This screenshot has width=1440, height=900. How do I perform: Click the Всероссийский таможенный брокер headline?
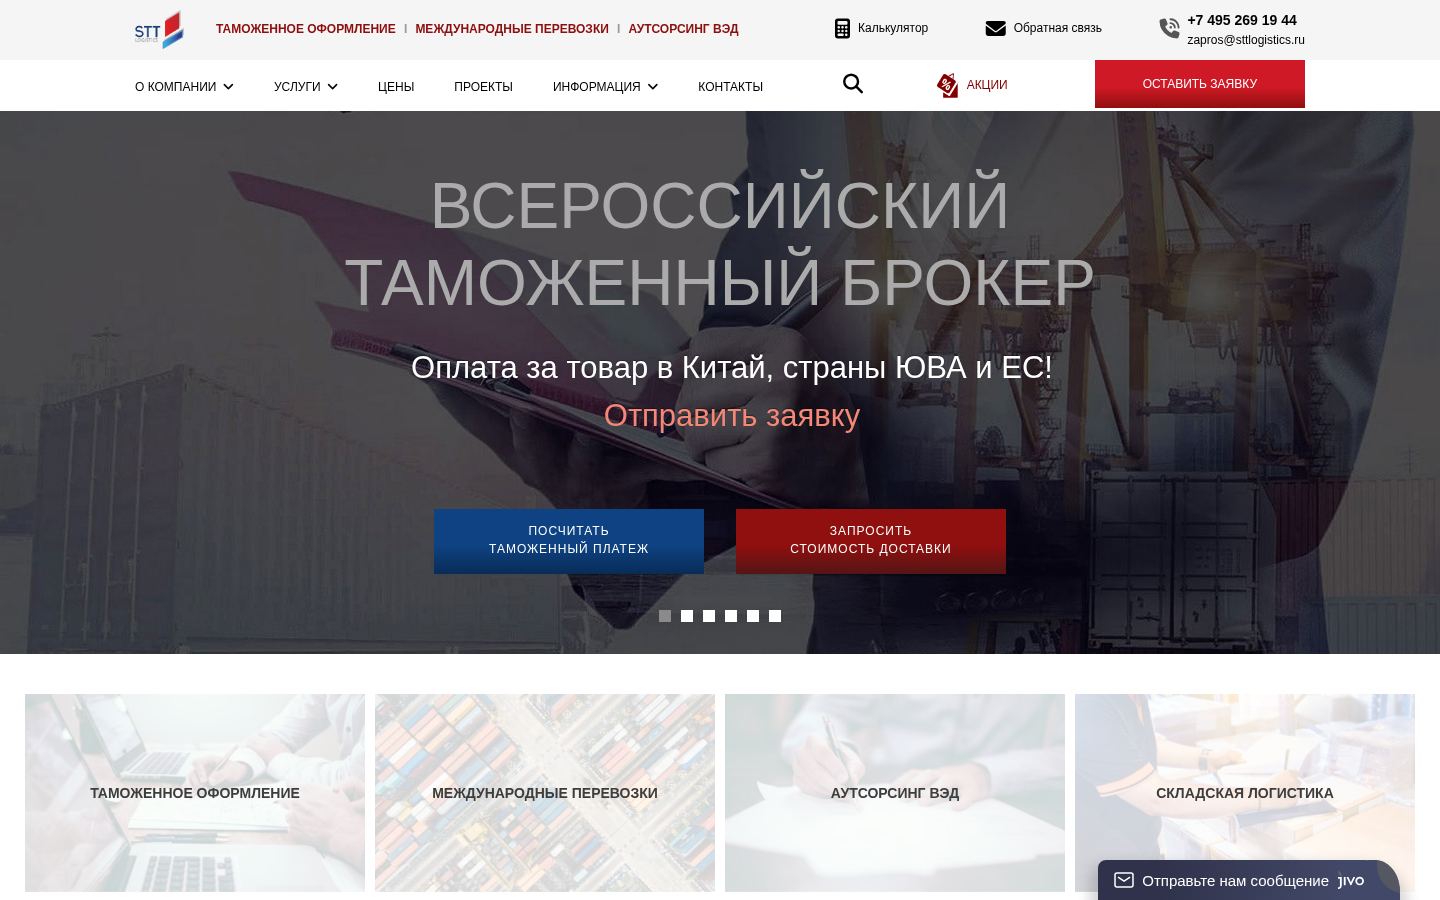tap(720, 243)
